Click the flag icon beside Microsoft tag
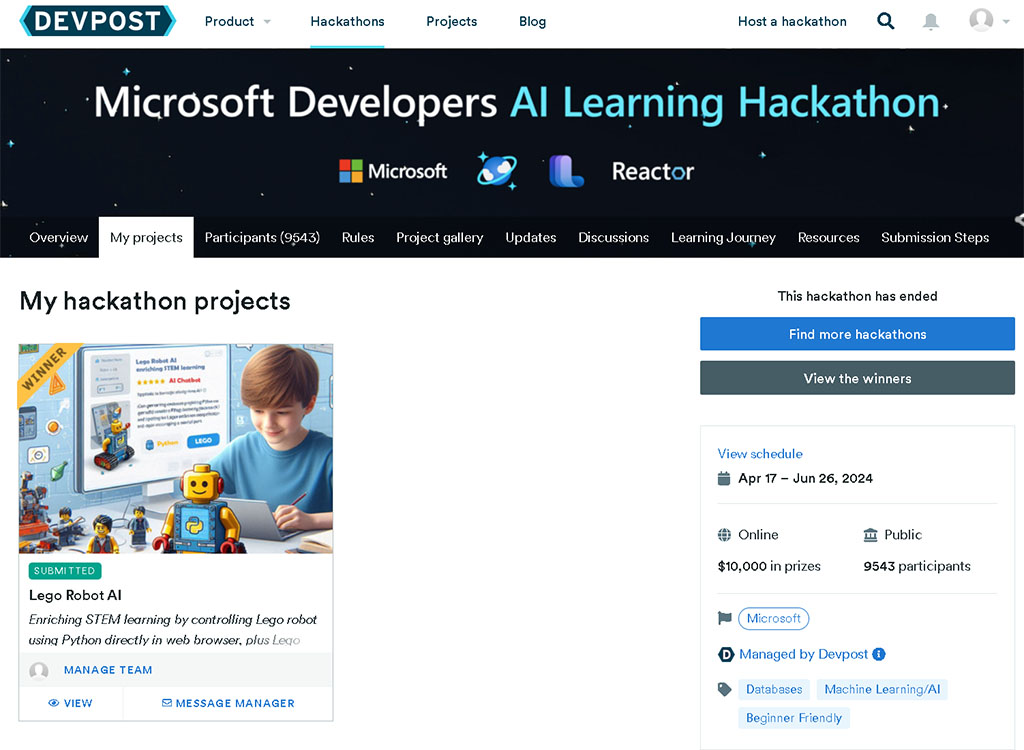Screen dimensions: 1024x750 coord(724,618)
